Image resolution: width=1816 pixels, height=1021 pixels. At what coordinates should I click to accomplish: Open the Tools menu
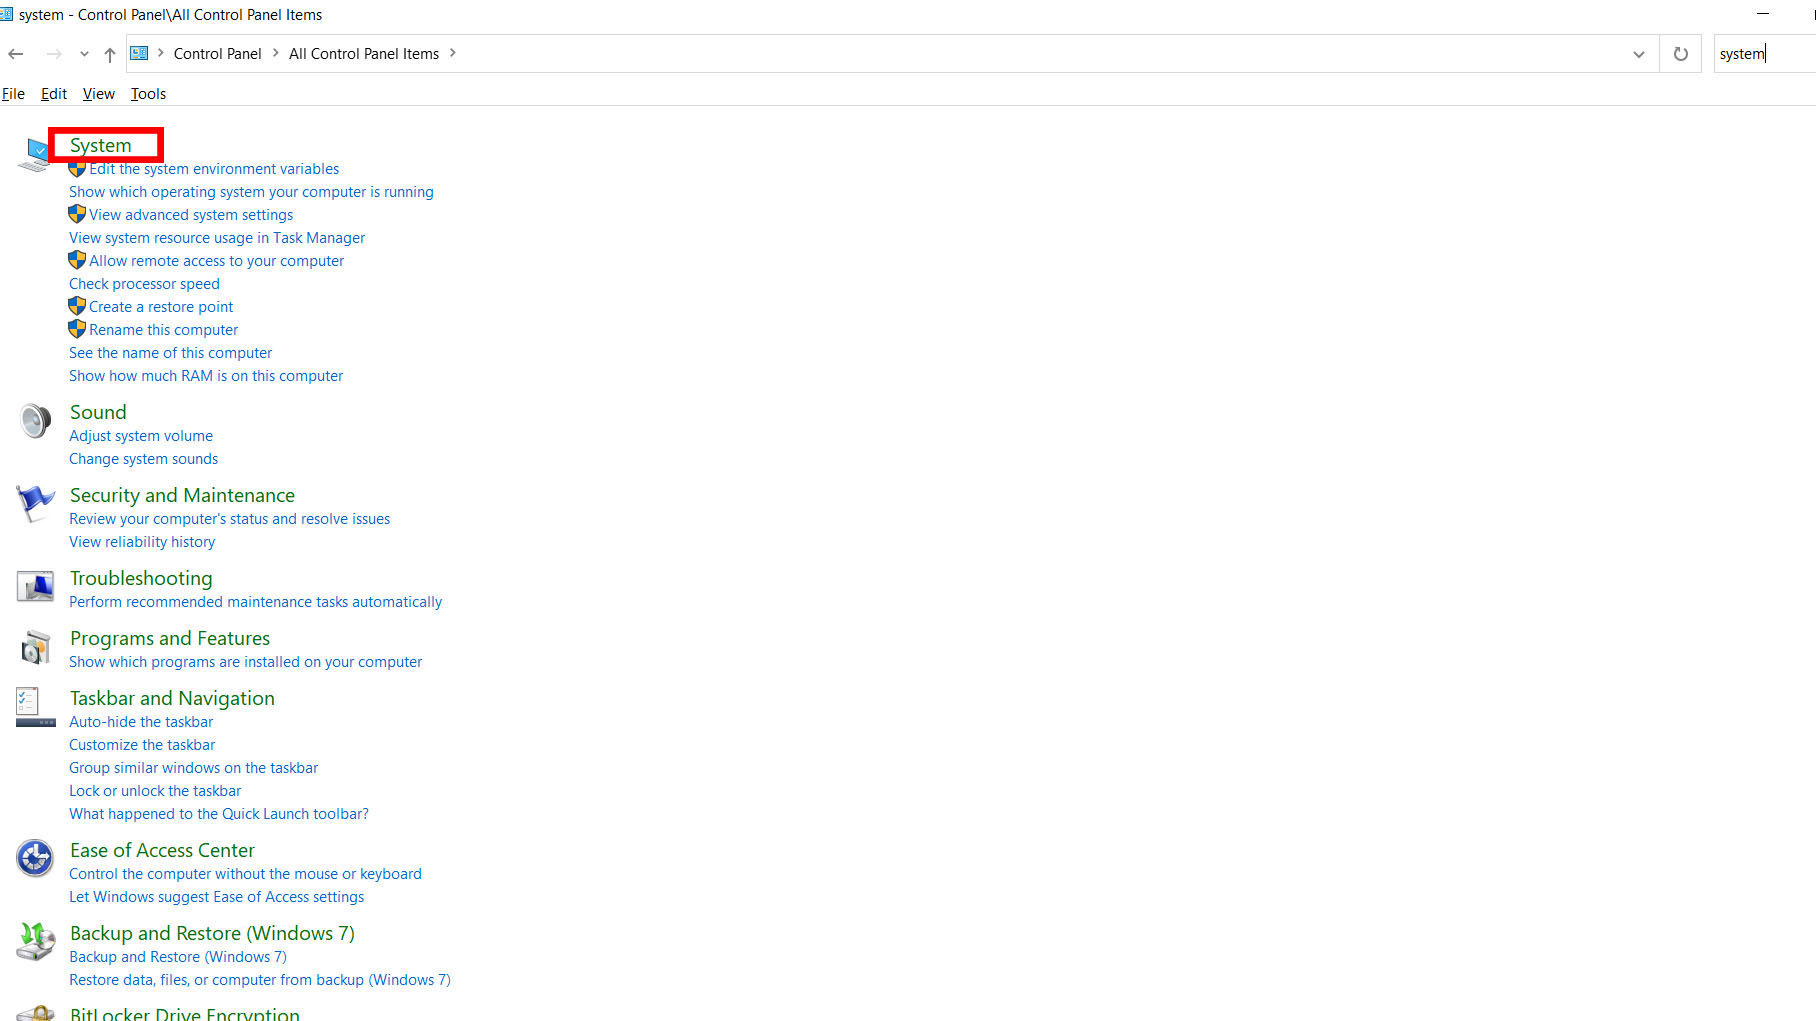148,94
